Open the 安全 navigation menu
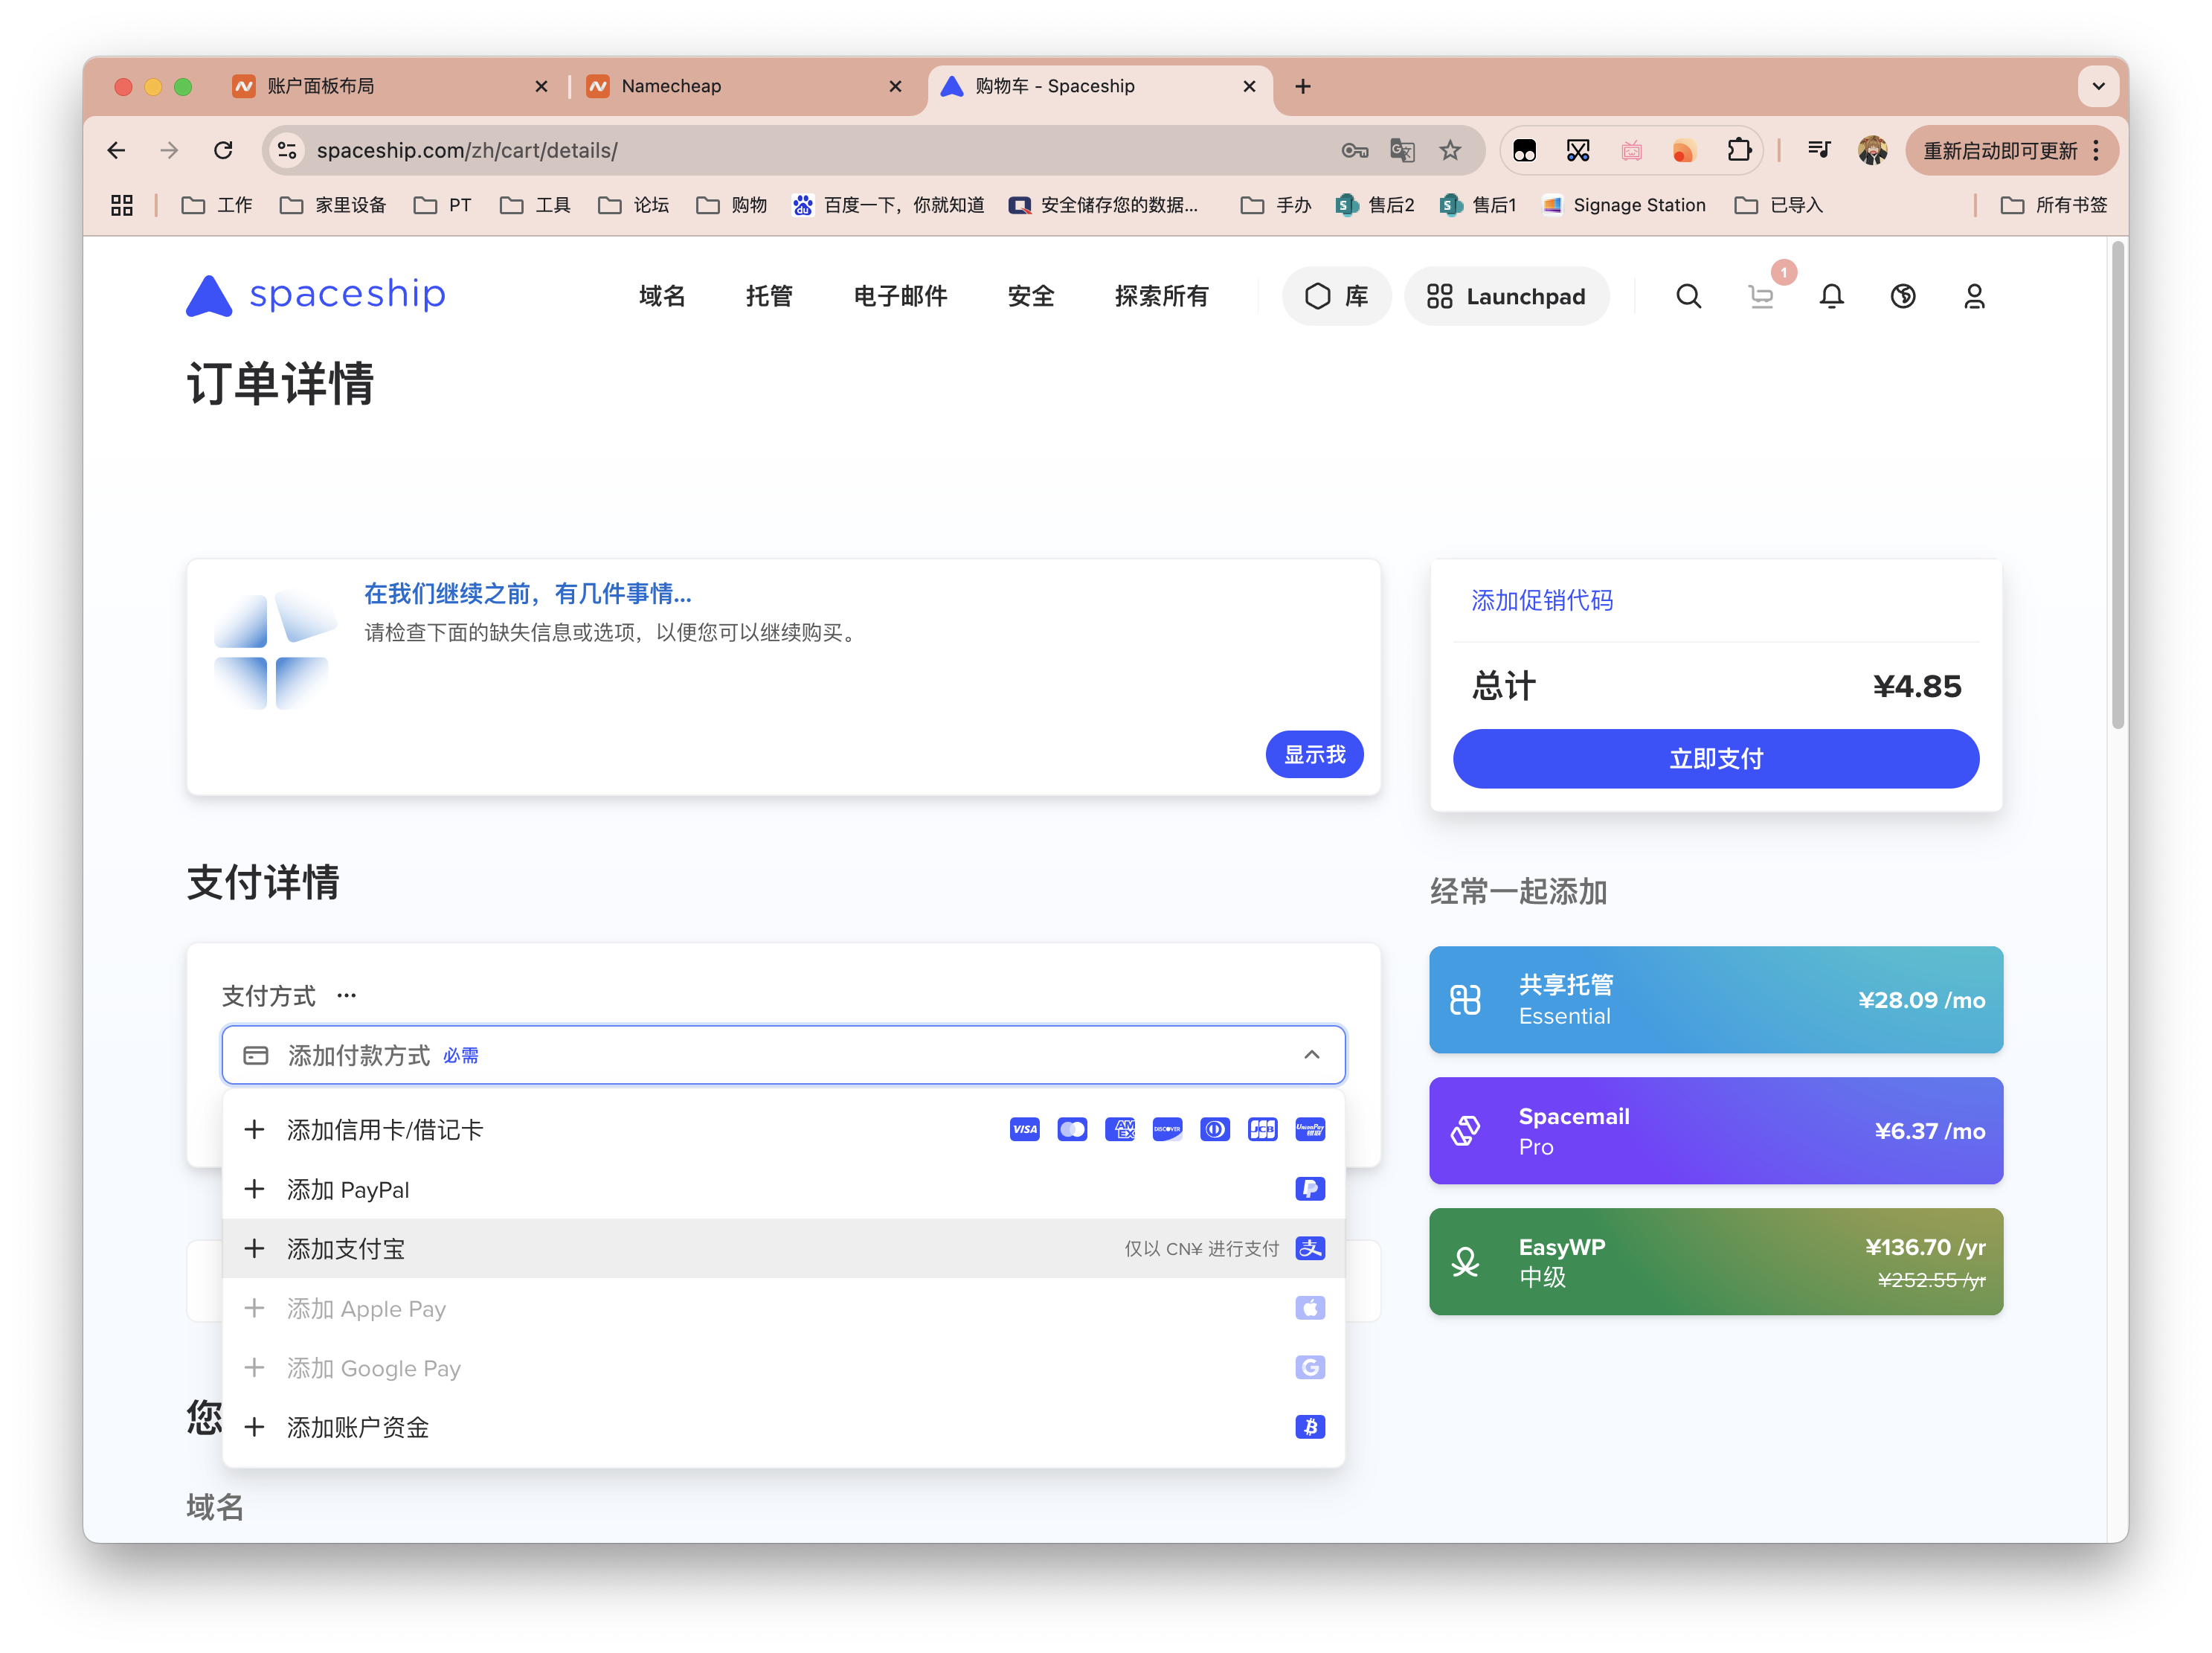The height and width of the screenshot is (1653, 2212). (1031, 296)
